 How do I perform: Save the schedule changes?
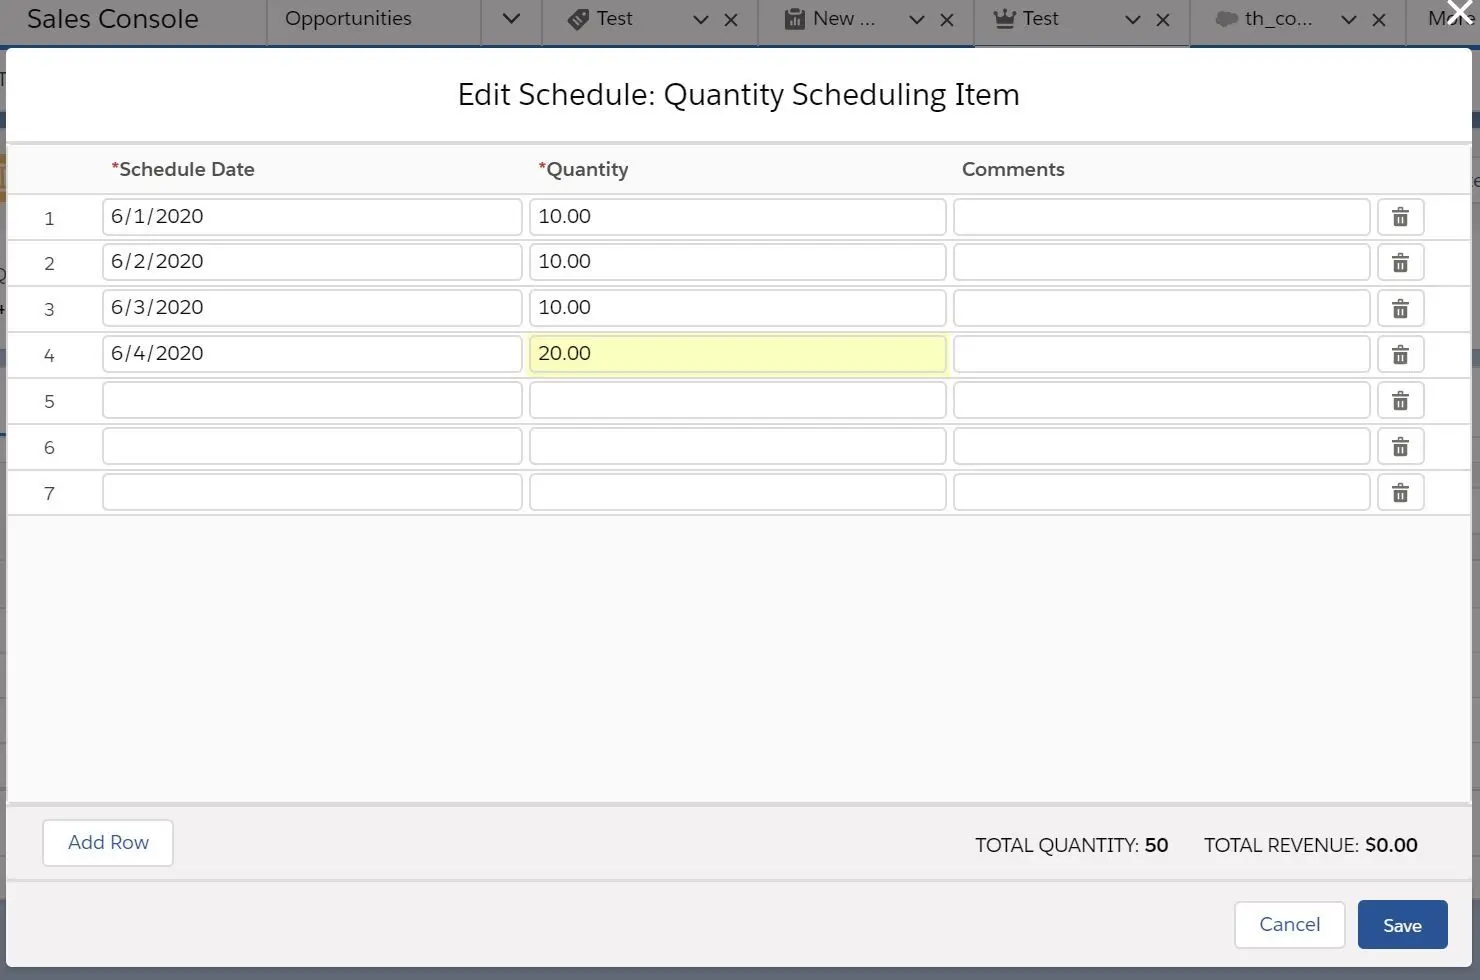coord(1402,925)
